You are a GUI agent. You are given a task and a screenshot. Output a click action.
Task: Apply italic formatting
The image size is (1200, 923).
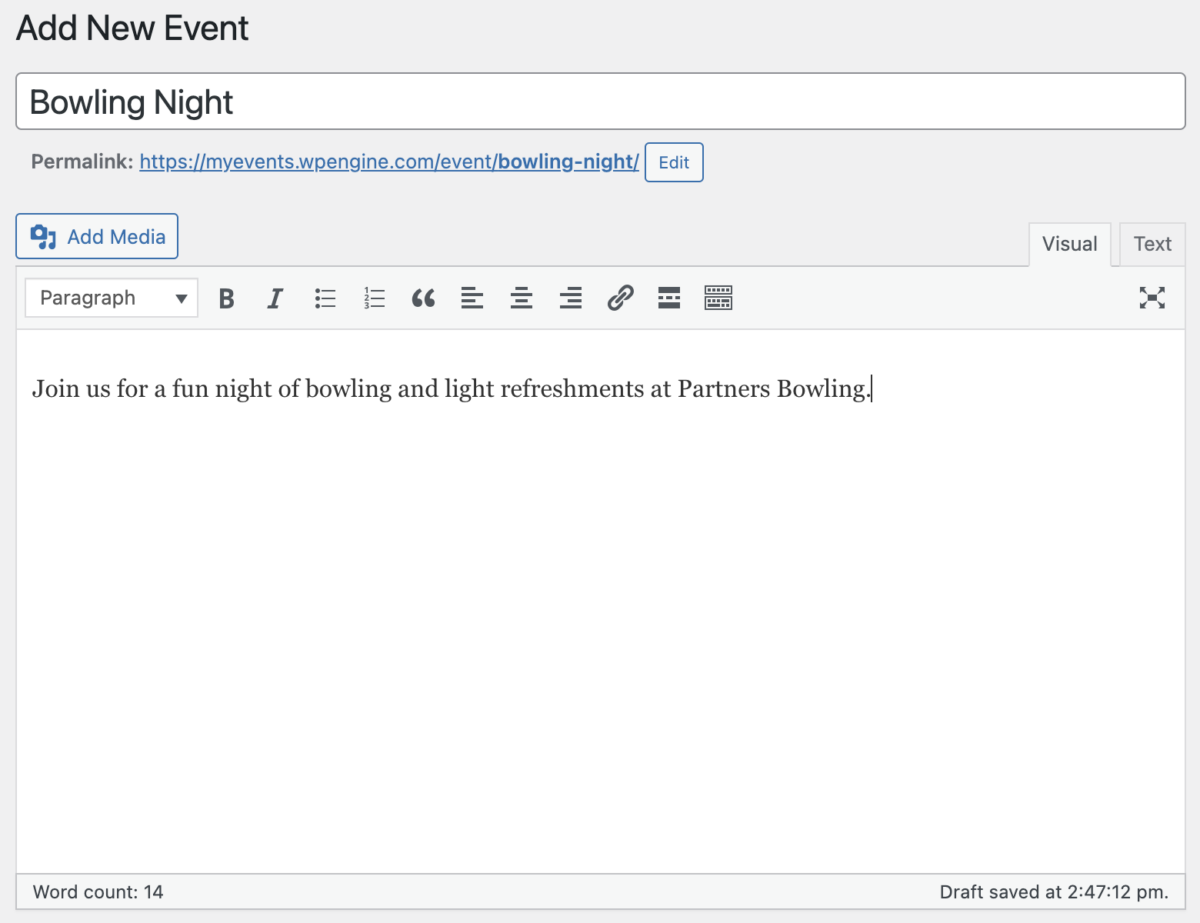275,298
